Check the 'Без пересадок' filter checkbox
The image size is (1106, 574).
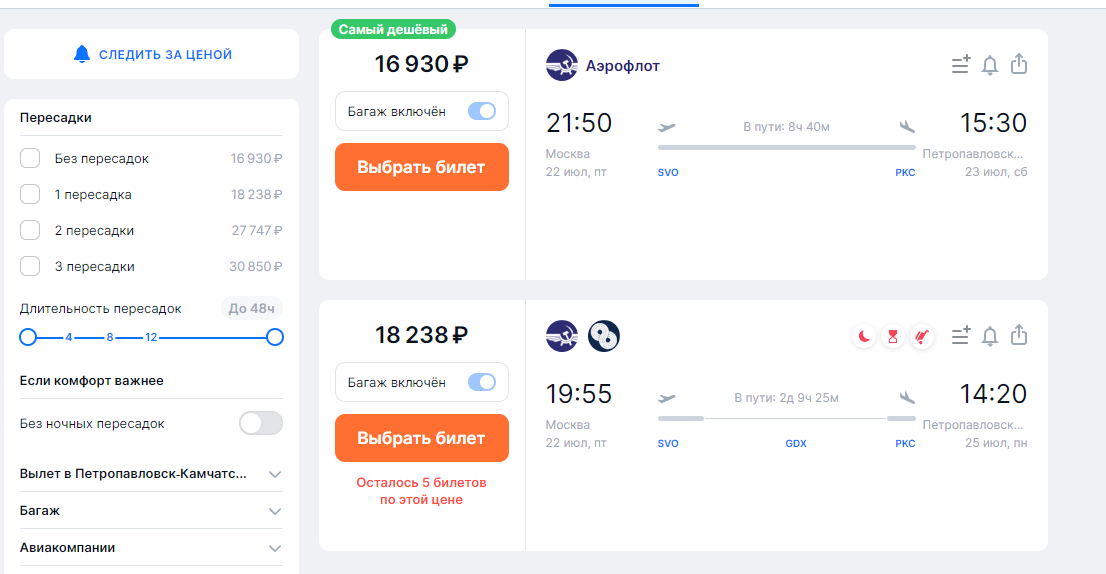30,158
